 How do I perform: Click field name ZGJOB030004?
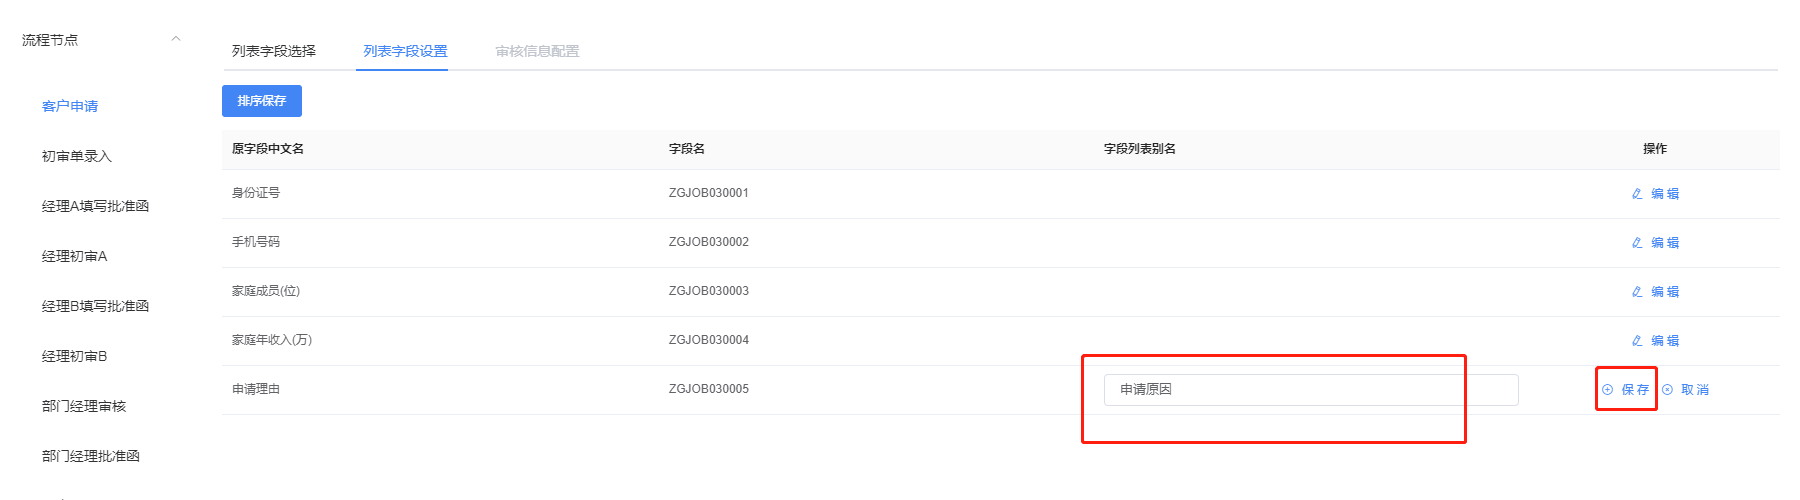pos(709,340)
